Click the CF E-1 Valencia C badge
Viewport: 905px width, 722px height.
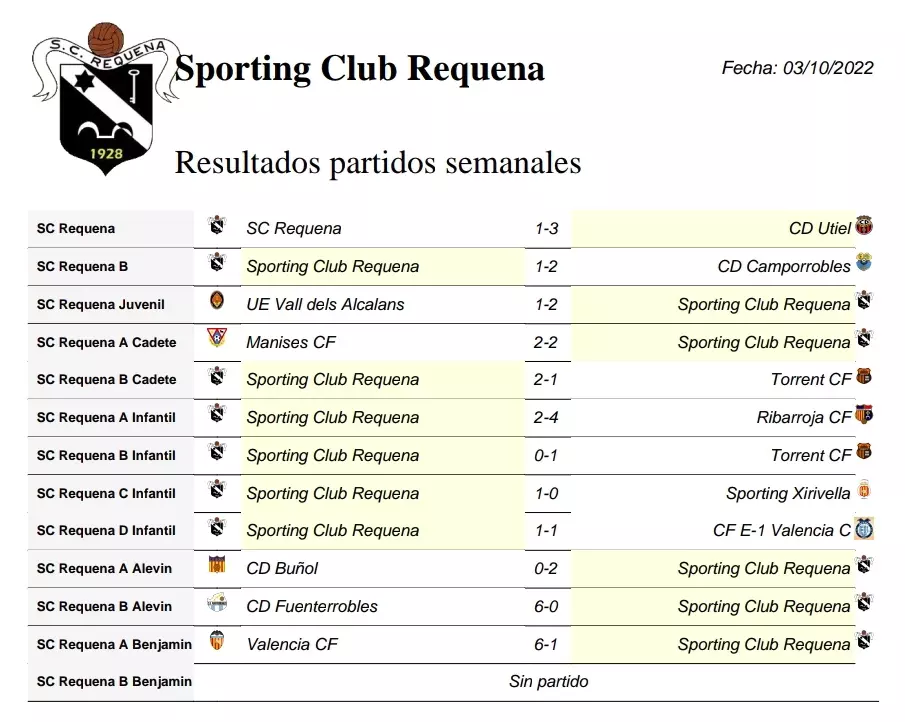point(864,528)
